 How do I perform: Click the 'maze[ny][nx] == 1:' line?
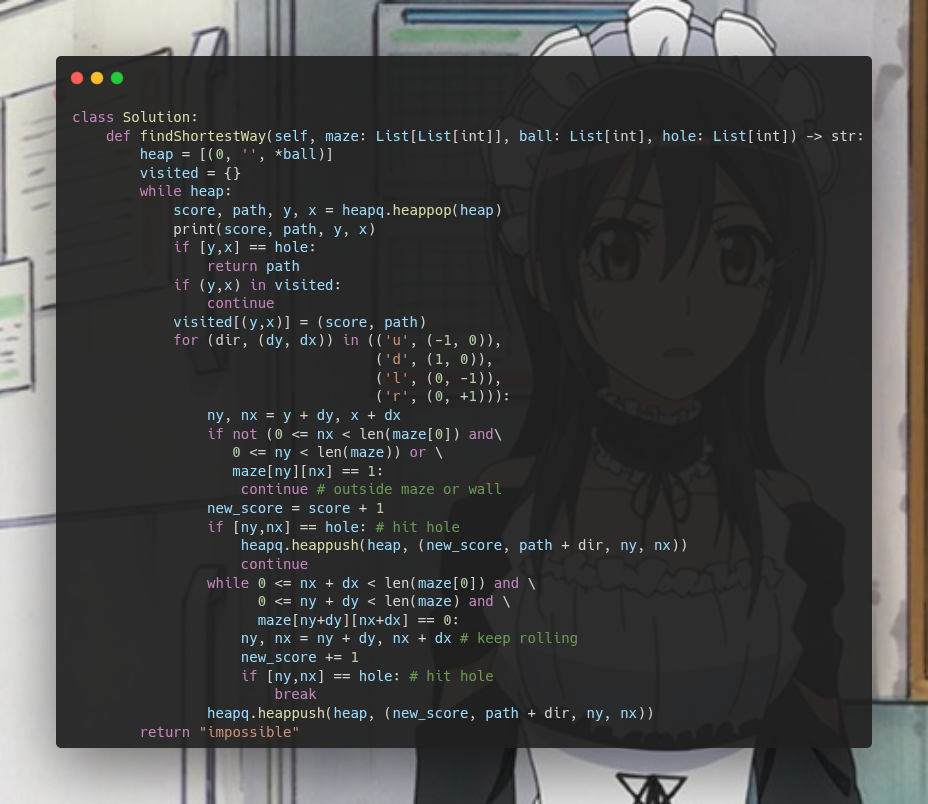point(308,471)
